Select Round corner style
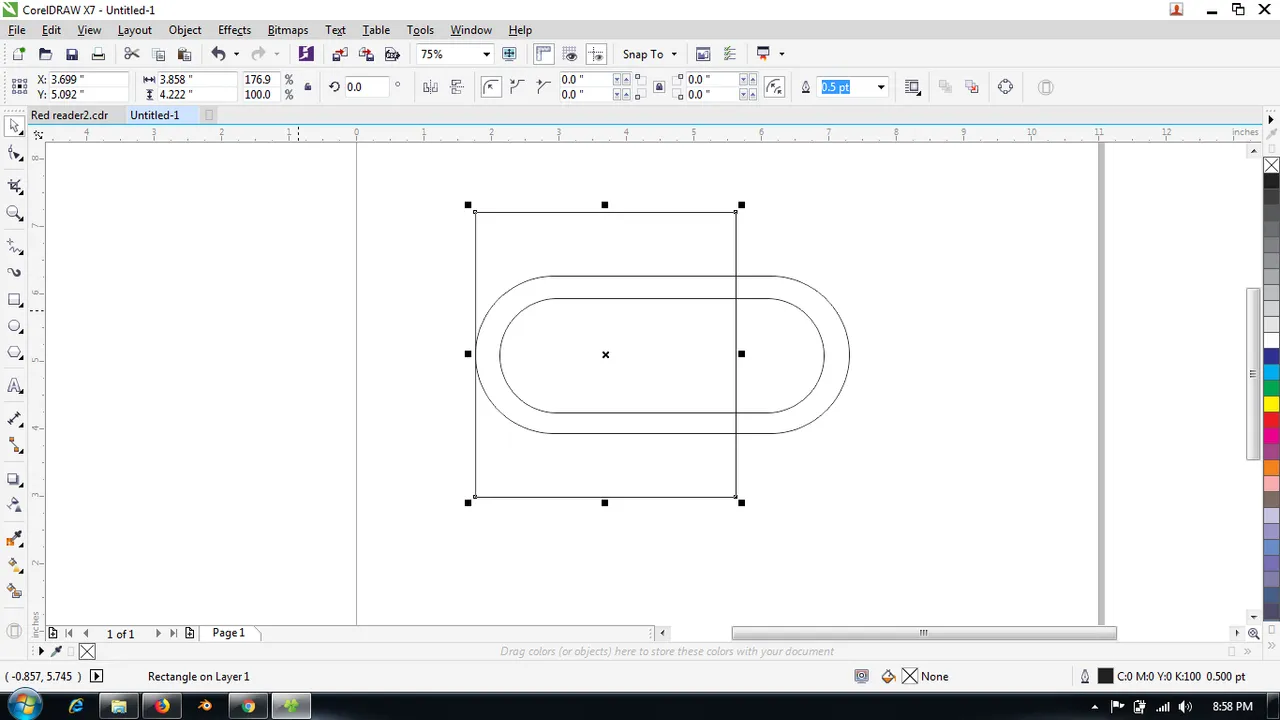 (490, 87)
